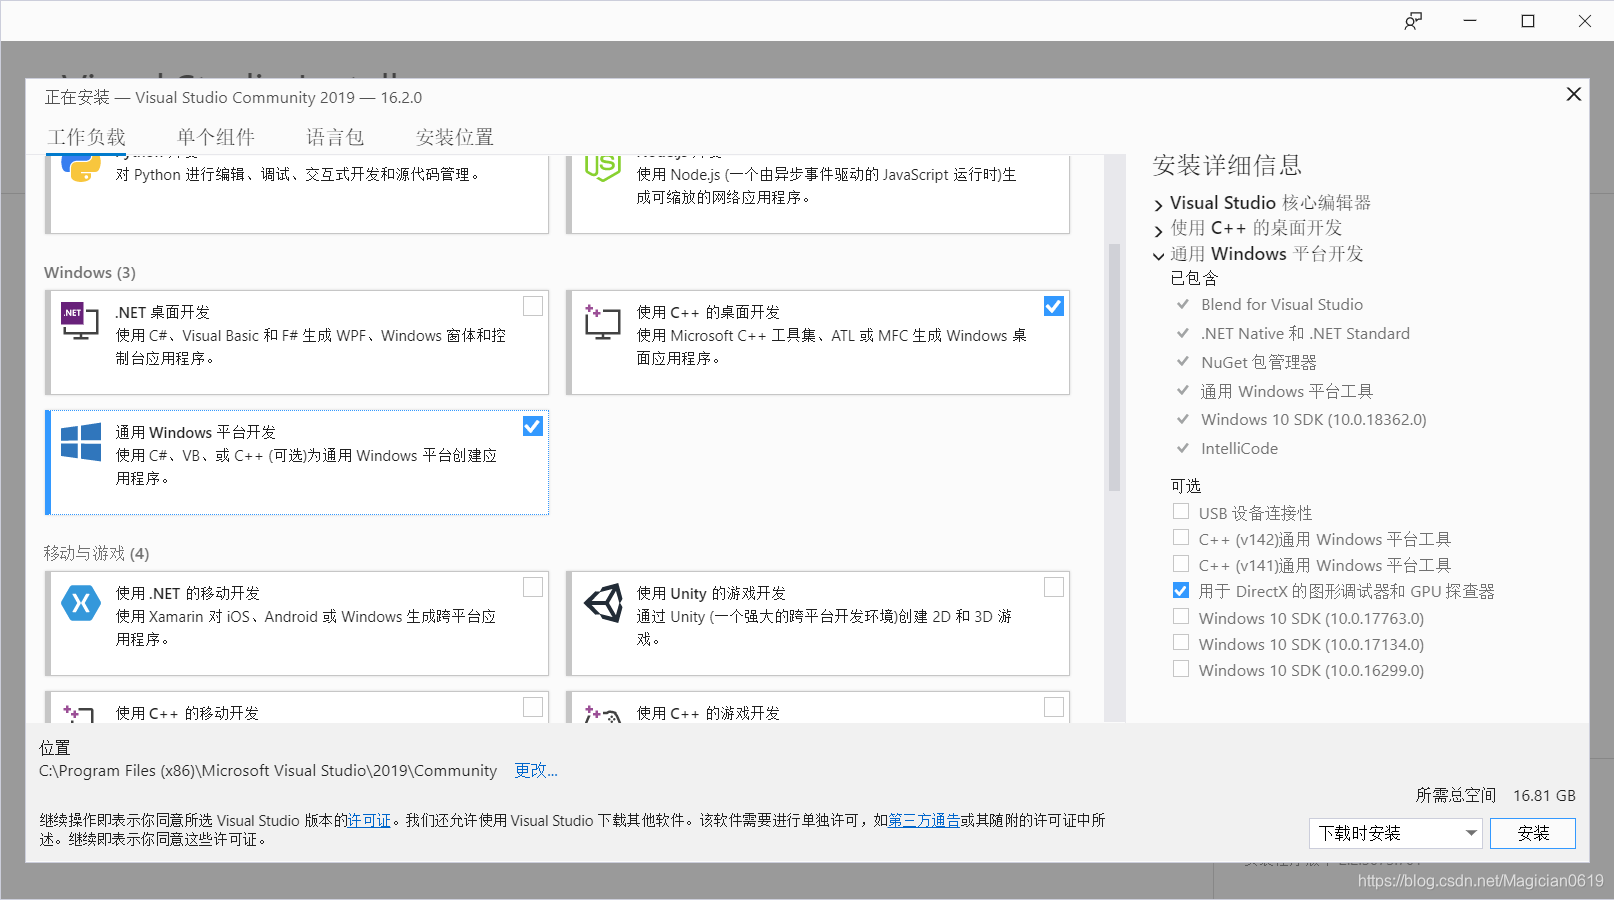Uncheck 通用 Windows 平台开发 workload checkbox
The height and width of the screenshot is (900, 1614).
coord(533,426)
